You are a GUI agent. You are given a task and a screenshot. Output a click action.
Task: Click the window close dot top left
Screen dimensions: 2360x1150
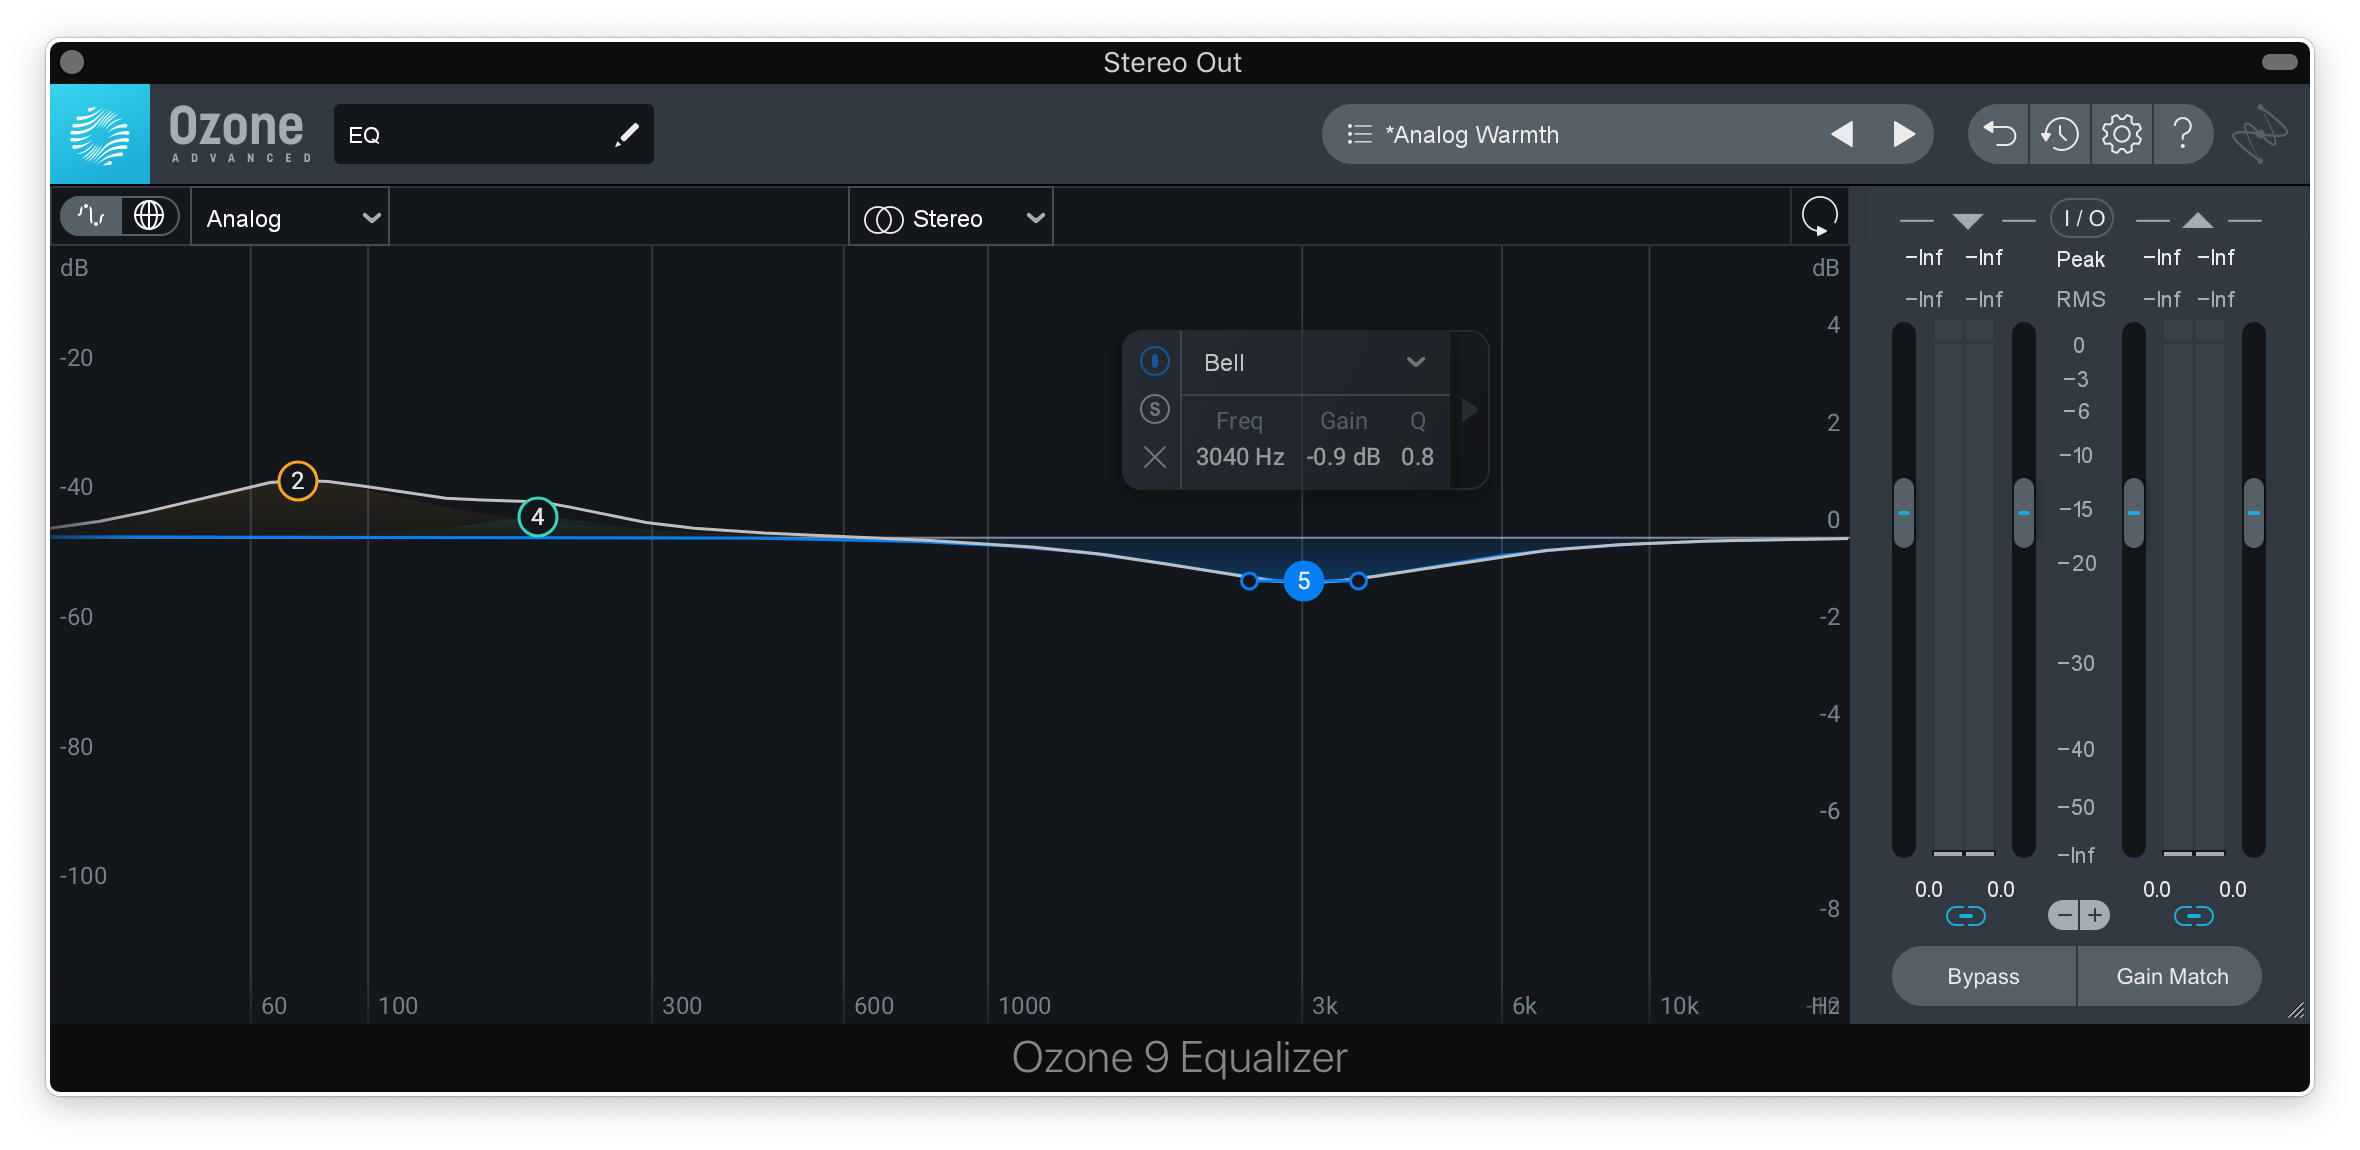pyautogui.click(x=72, y=62)
